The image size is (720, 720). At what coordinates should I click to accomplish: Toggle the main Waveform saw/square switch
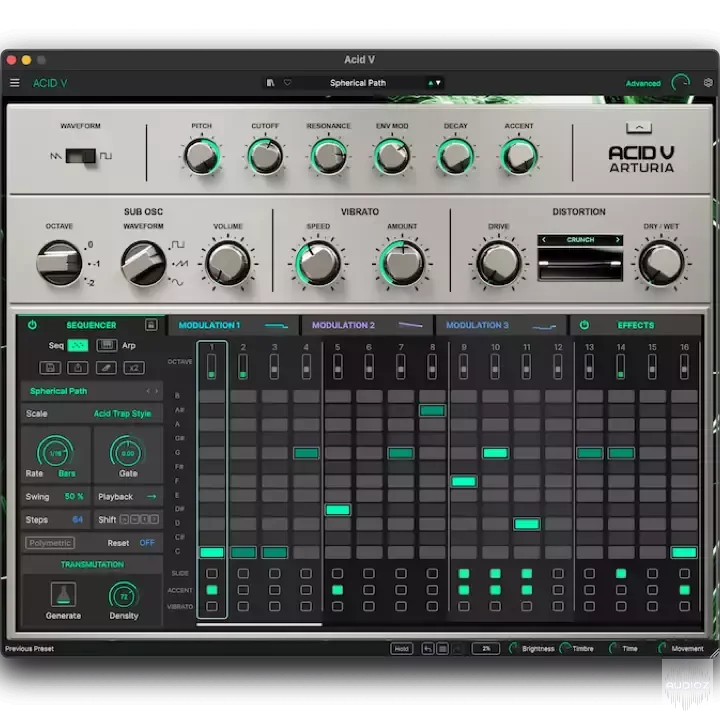pos(81,156)
